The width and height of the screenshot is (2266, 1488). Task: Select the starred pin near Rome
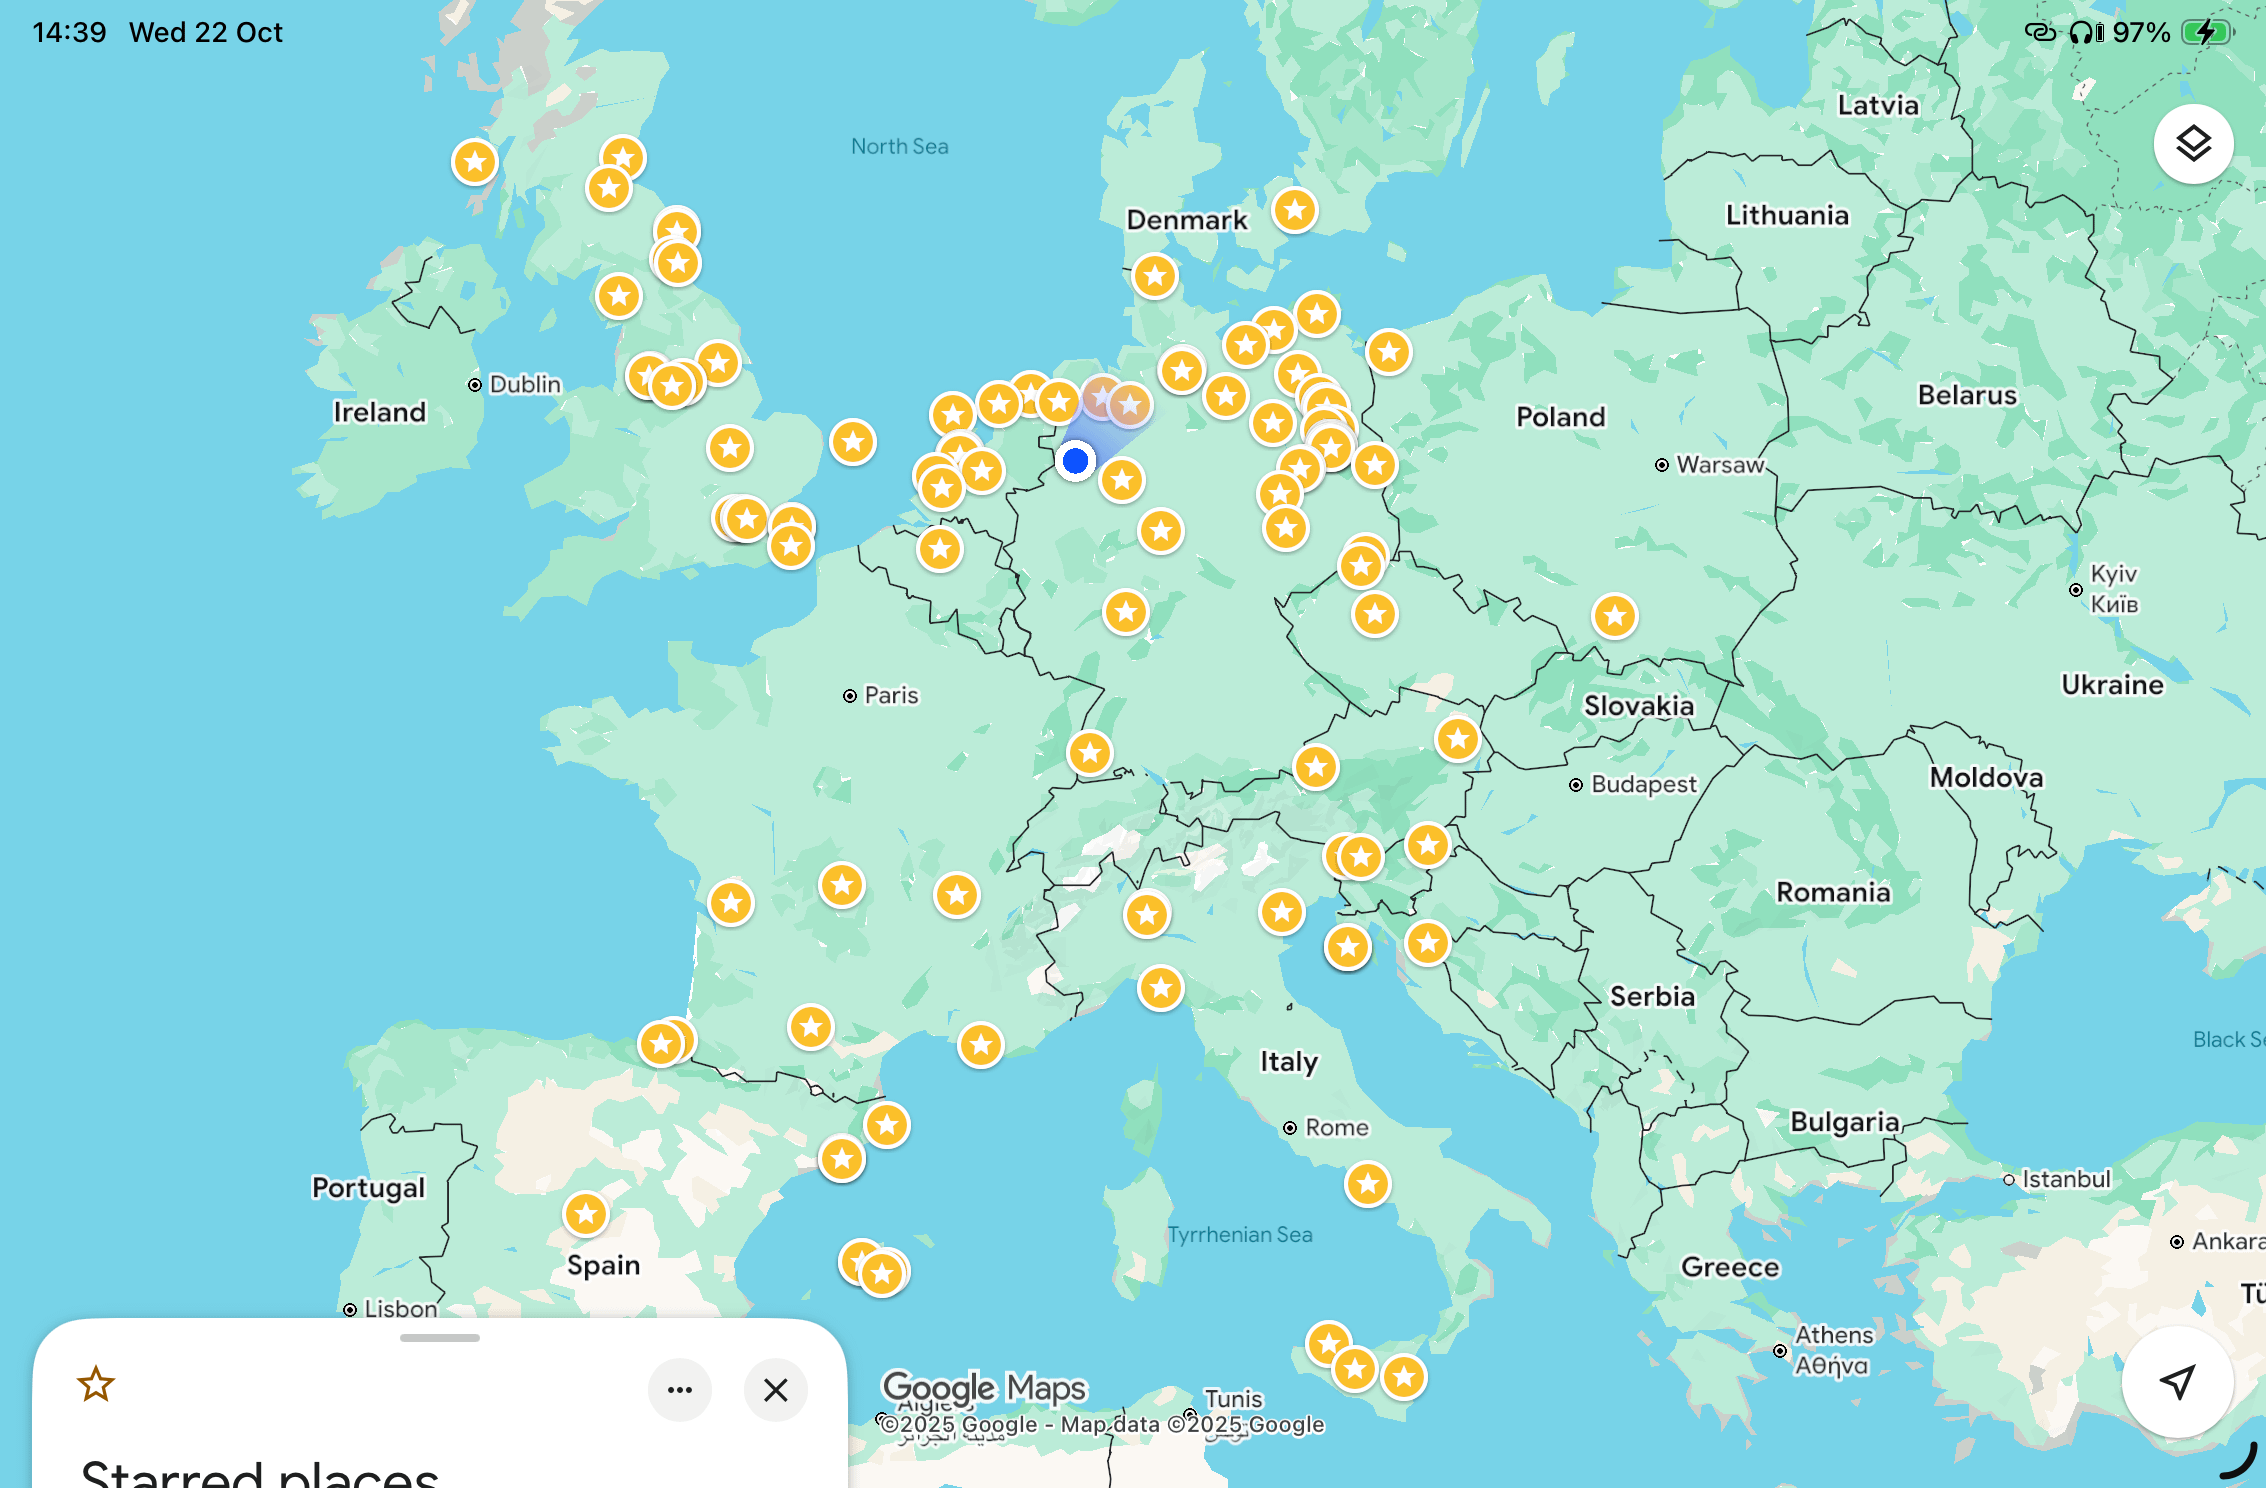[1367, 1184]
